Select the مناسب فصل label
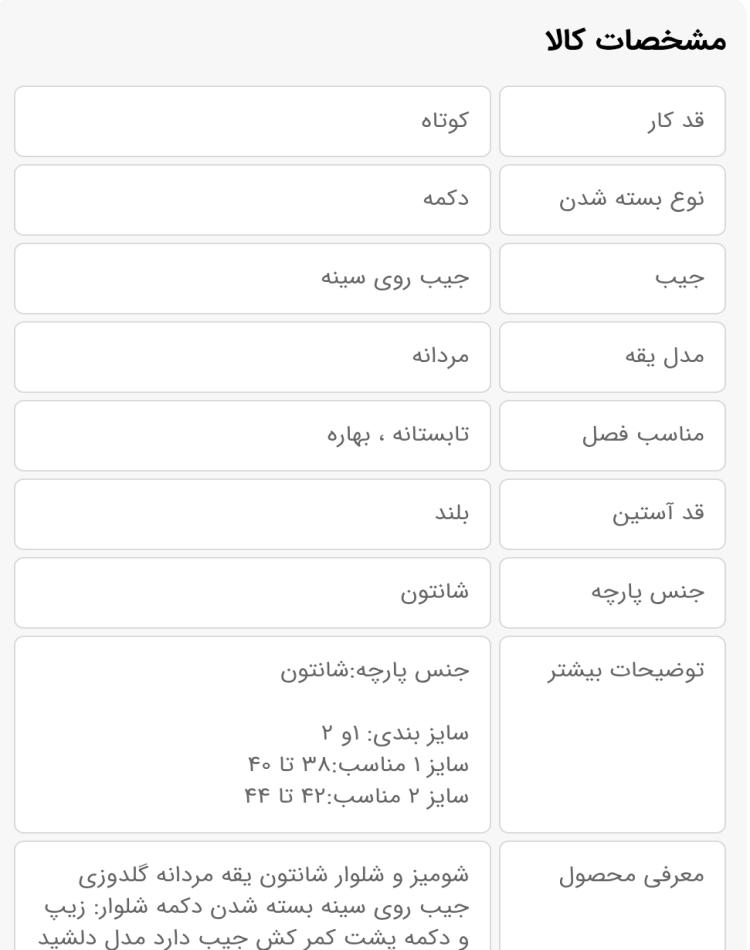 coord(643,435)
